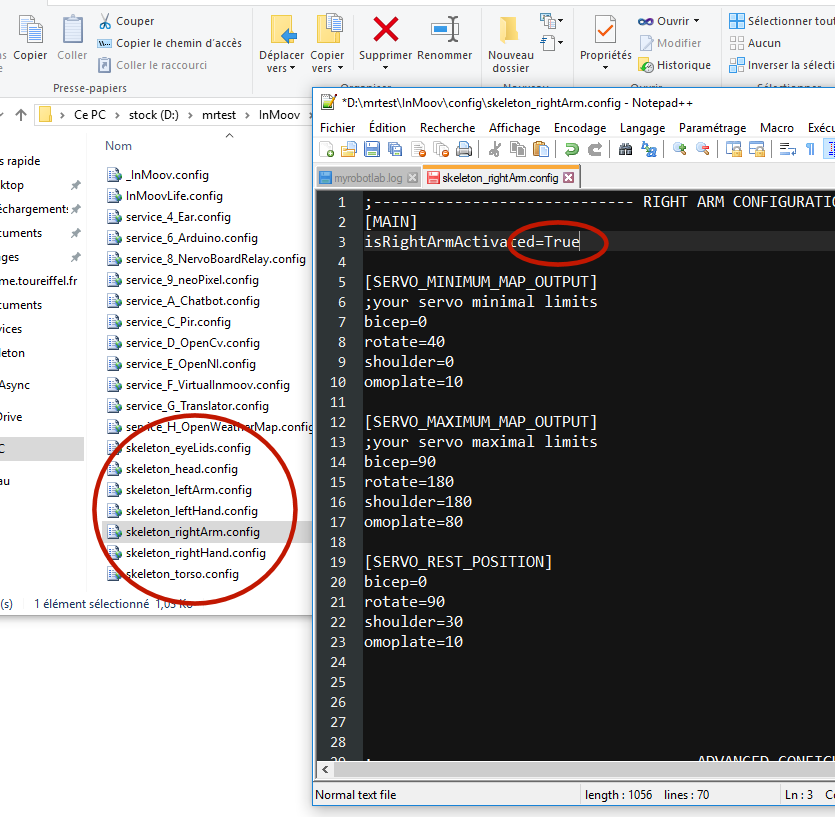
Task: Click the horizontal scrollbar left arrow in Notepad++
Action: click(x=325, y=769)
